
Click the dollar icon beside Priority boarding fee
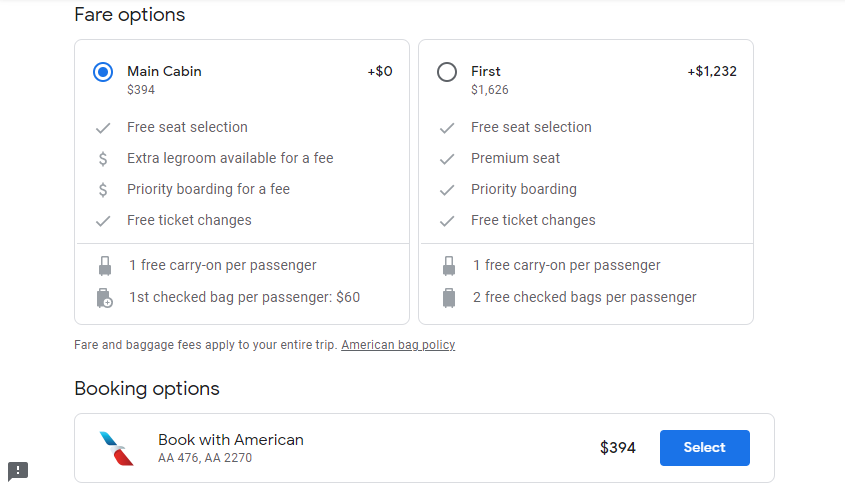point(103,190)
